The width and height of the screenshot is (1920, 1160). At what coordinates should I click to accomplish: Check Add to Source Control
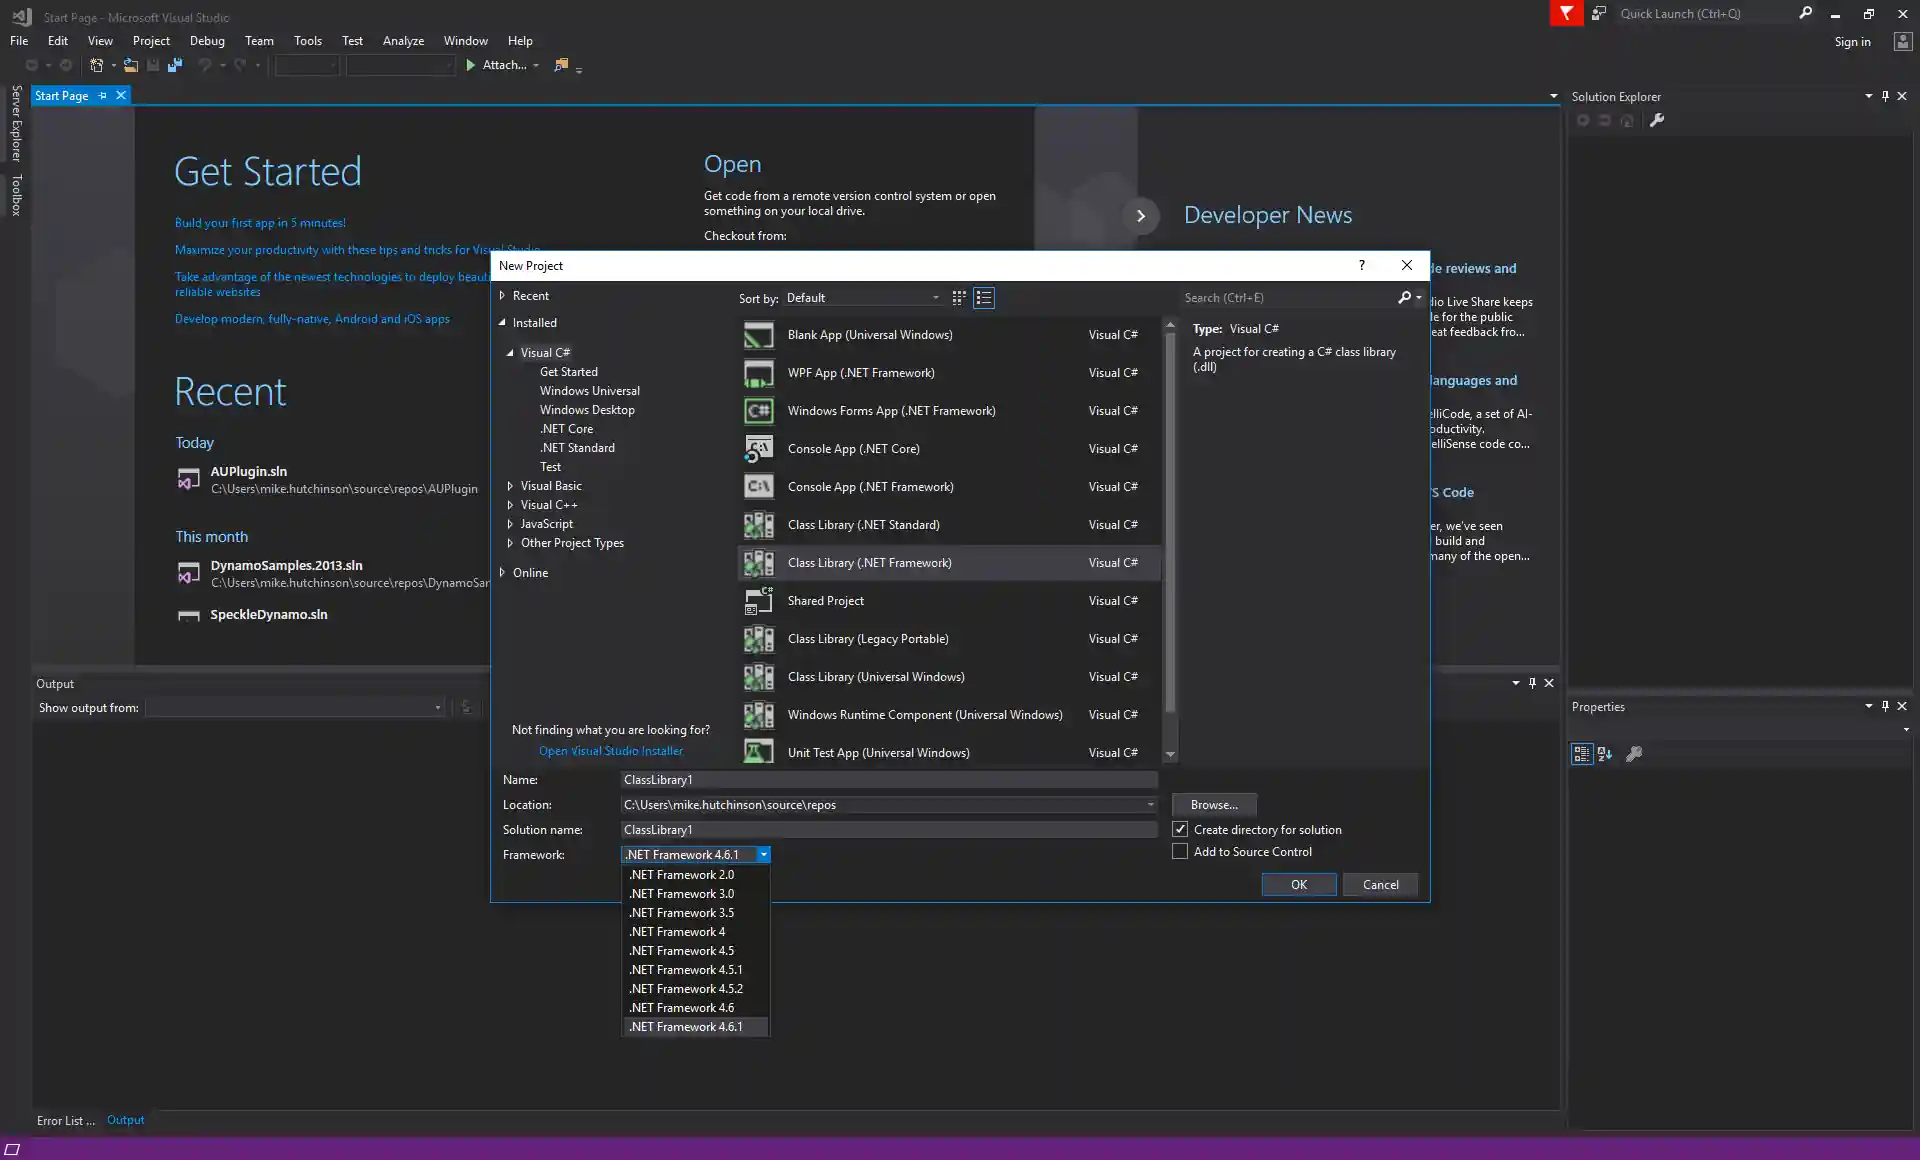point(1180,851)
